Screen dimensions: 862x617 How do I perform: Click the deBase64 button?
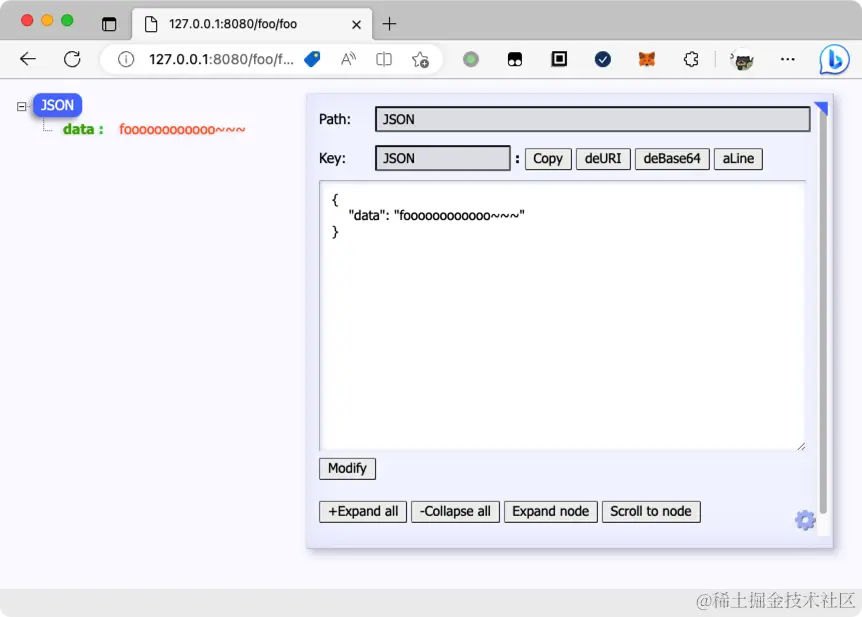672,158
